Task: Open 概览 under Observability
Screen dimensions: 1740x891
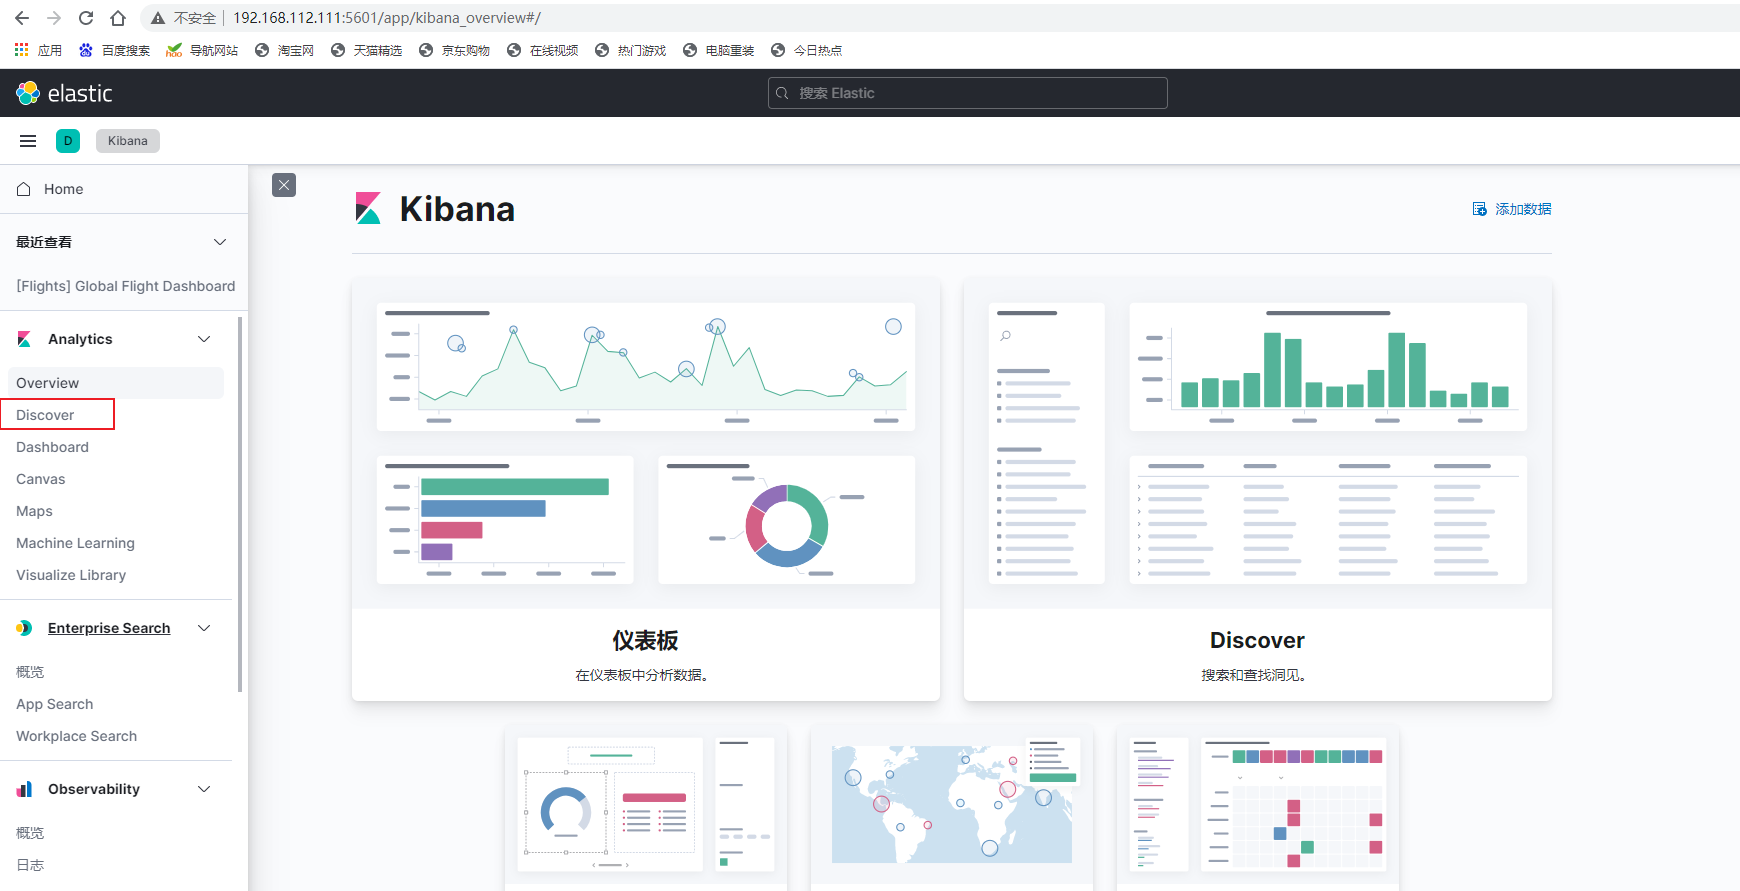Action: pyautogui.click(x=30, y=833)
